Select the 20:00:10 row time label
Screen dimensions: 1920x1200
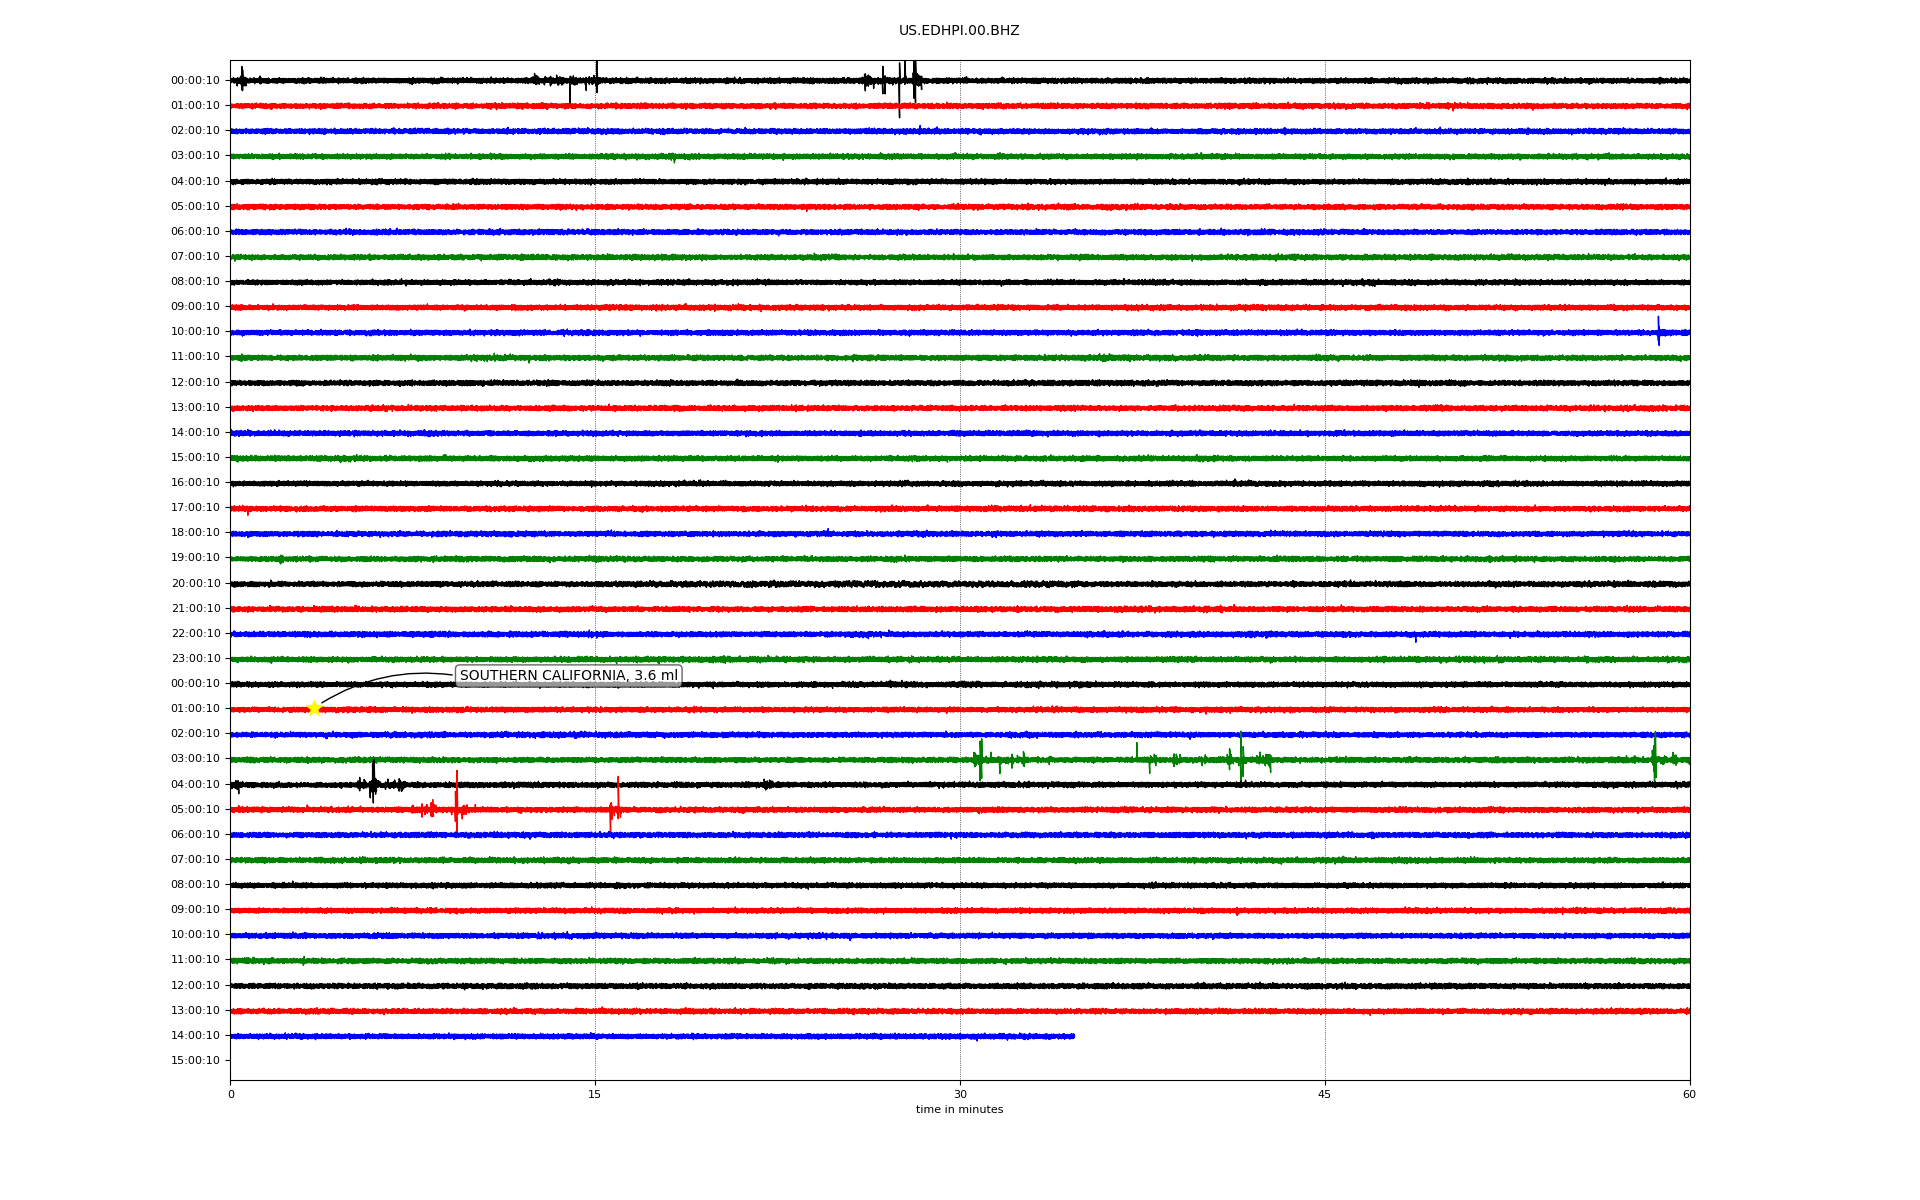pyautogui.click(x=195, y=584)
